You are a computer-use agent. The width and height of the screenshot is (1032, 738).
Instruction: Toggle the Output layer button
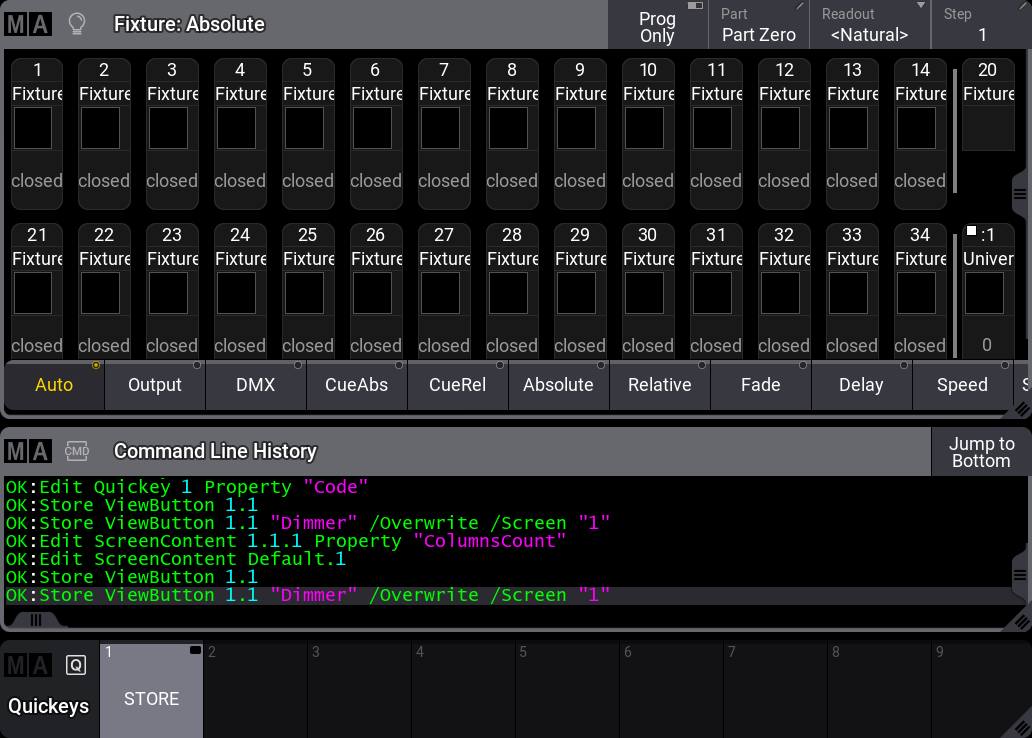[x=155, y=385]
